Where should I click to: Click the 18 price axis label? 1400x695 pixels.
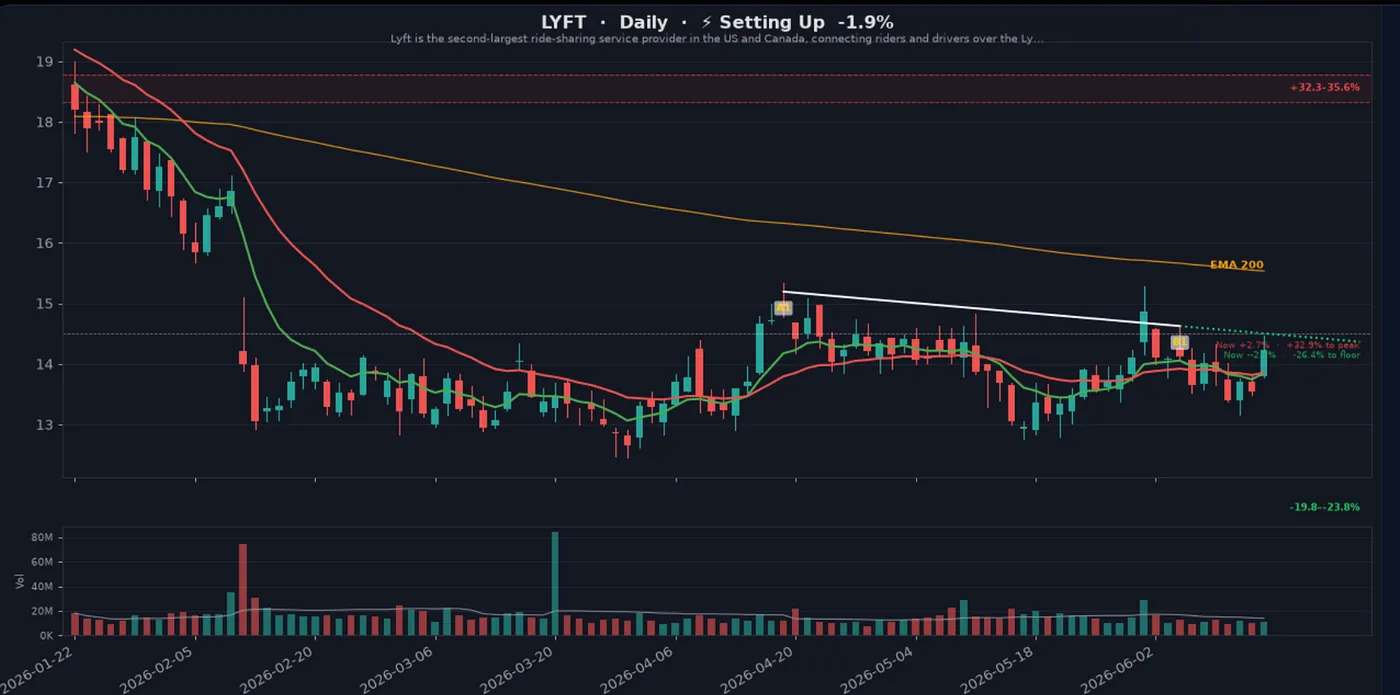click(44, 122)
